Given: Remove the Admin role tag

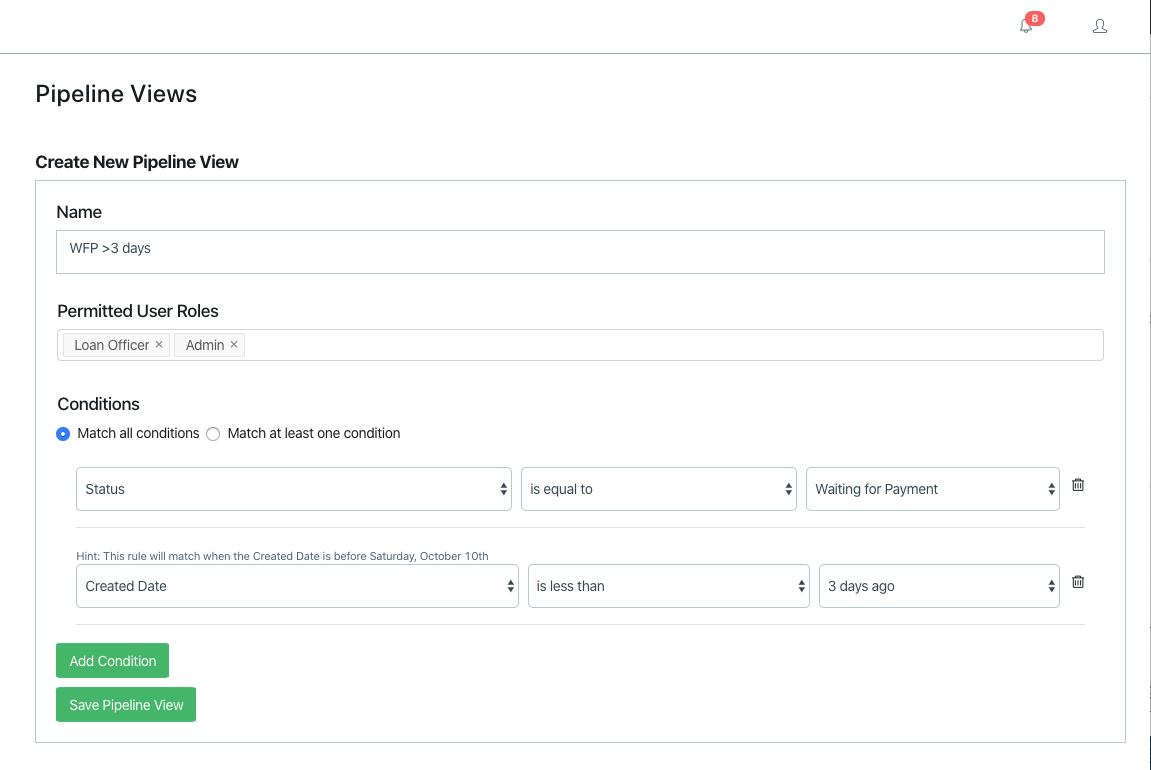Looking at the screenshot, I should coord(234,344).
